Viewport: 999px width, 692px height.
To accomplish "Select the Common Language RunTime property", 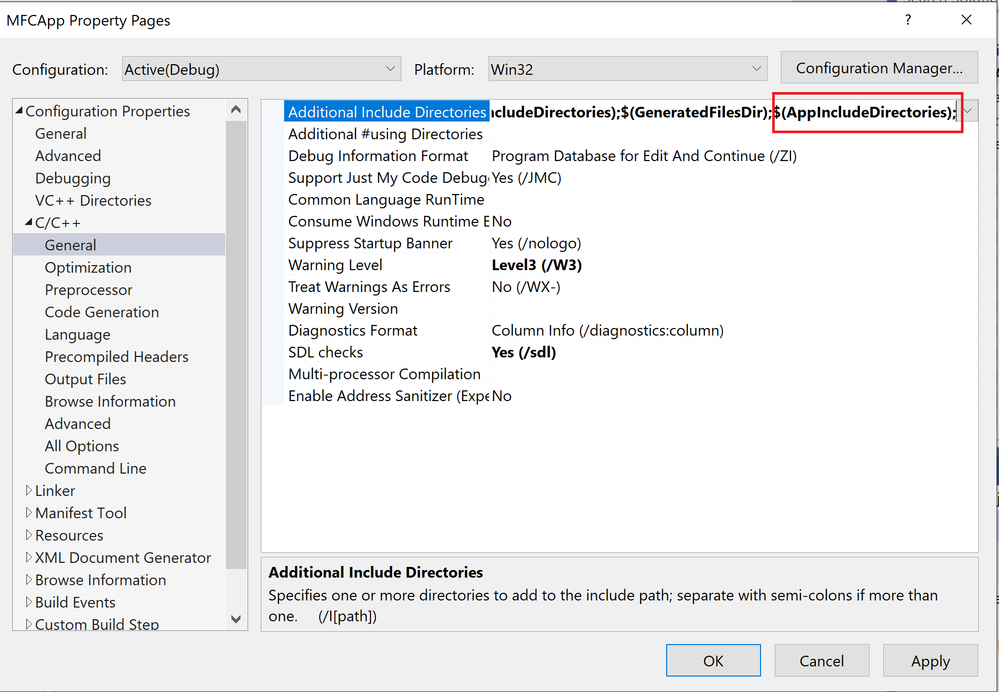I will pyautogui.click(x=386, y=199).
